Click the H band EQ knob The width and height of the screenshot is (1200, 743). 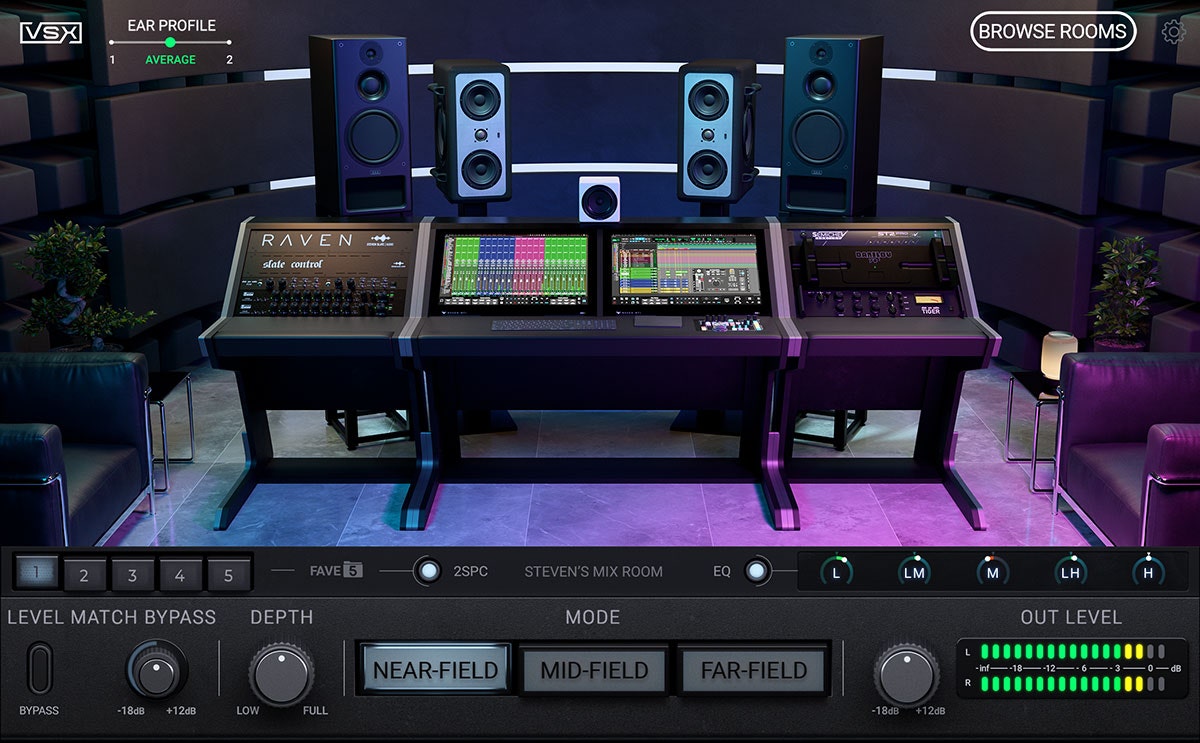[1148, 571]
